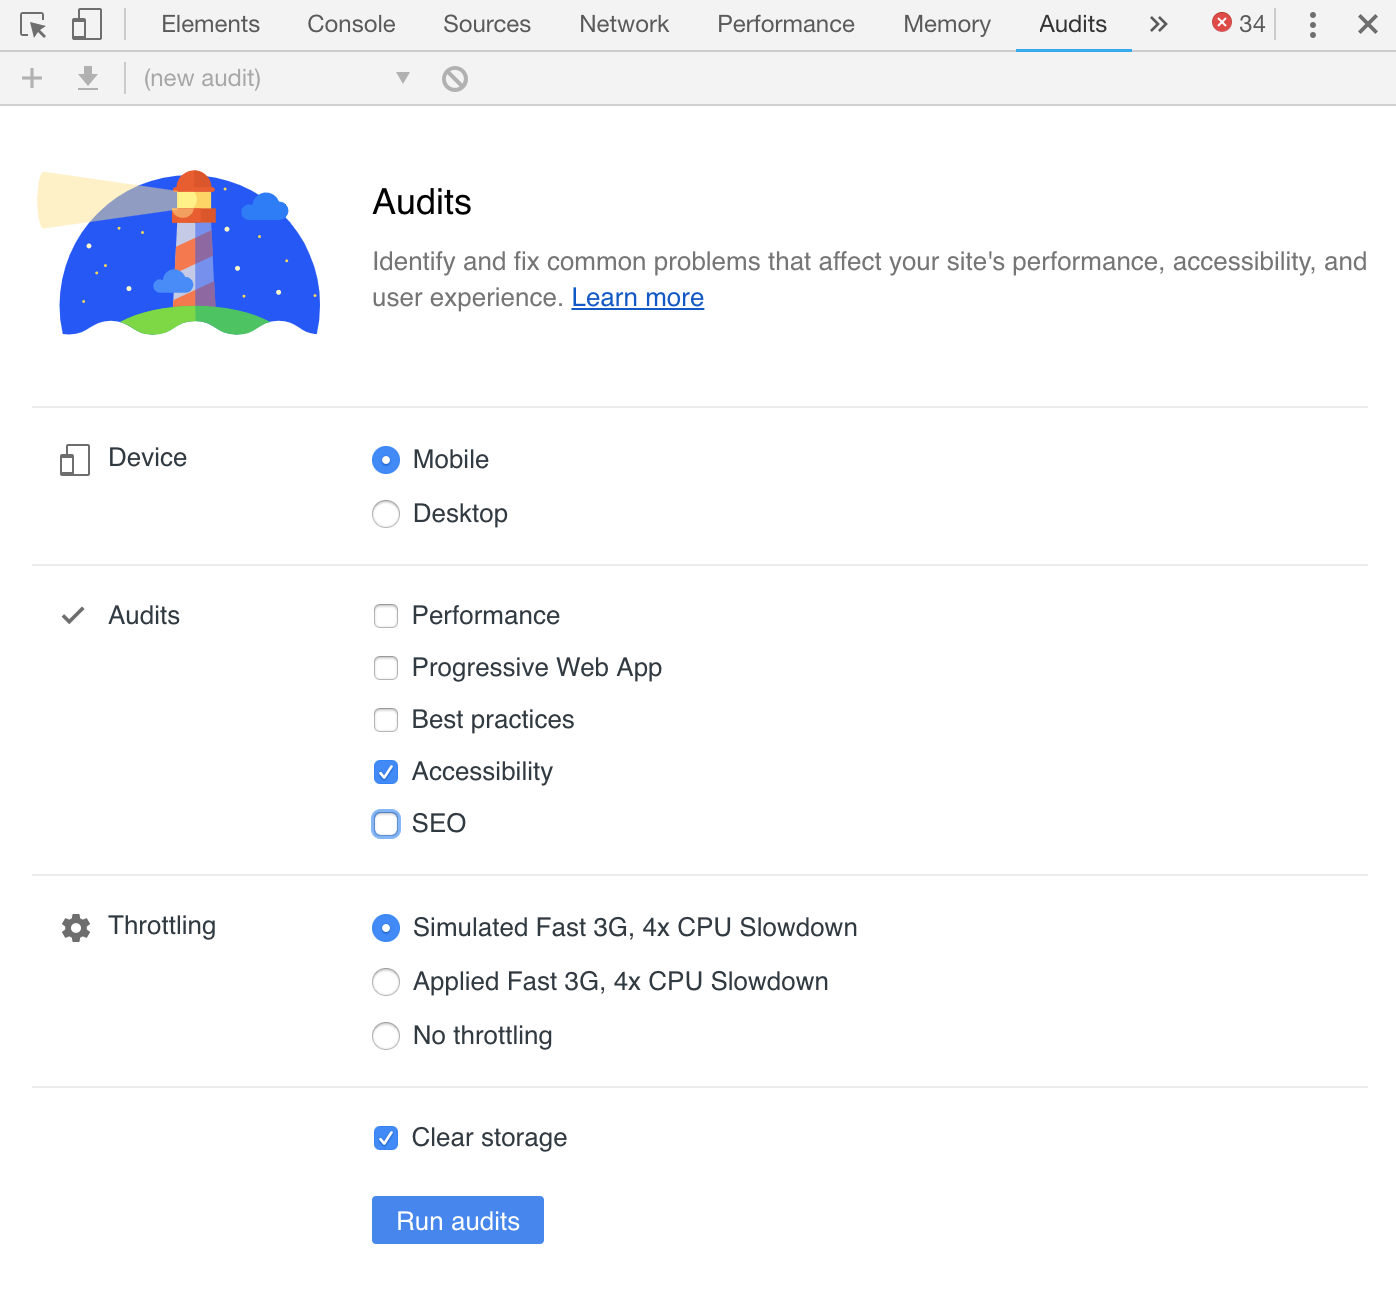
Task: Open the (new audit) dropdown
Action: 277,78
